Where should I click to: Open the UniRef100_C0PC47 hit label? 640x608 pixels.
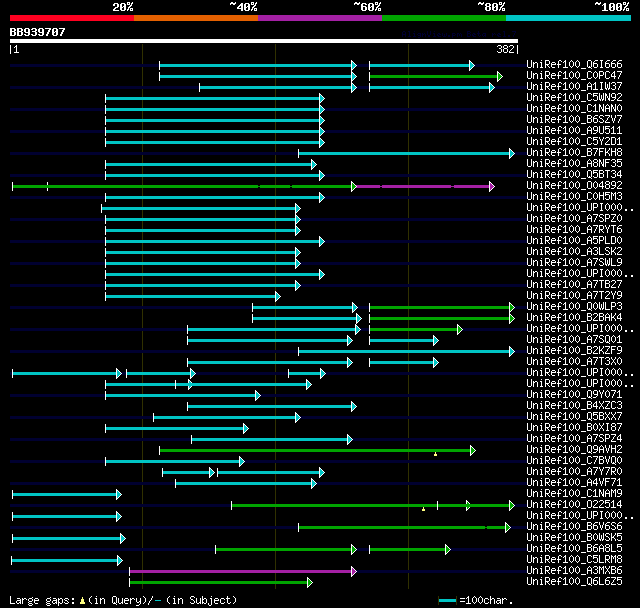tap(574, 75)
